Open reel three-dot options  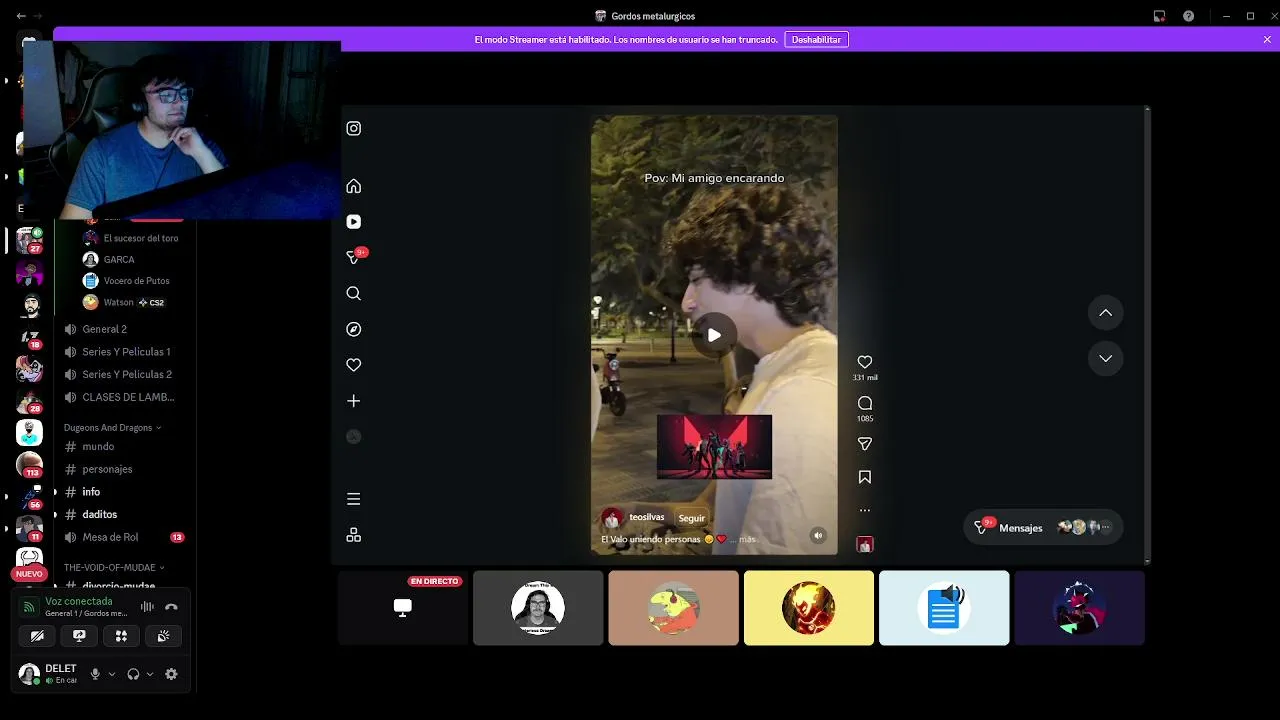click(865, 510)
